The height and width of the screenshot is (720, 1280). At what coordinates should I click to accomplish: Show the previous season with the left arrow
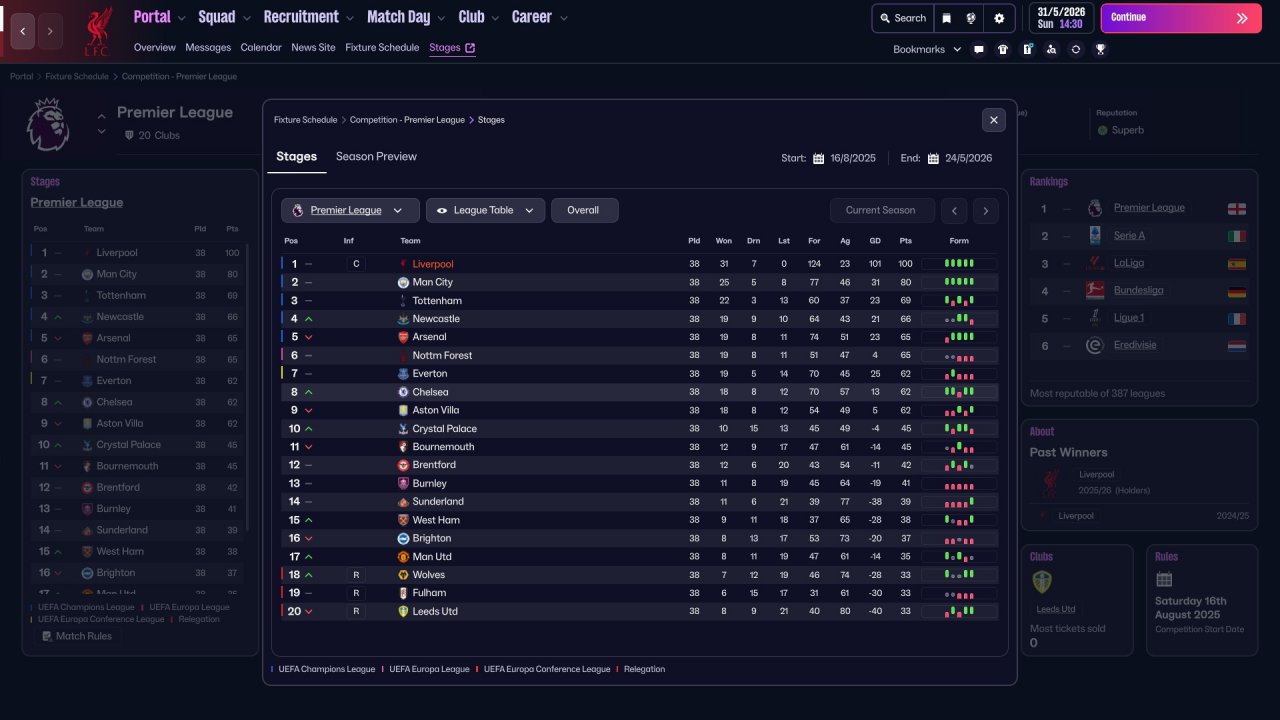click(x=956, y=210)
